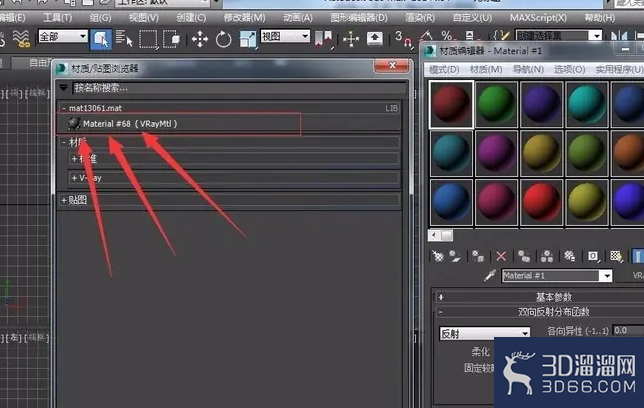
Task: Open 选项(O) menu in Material Editor
Action: (x=570, y=69)
